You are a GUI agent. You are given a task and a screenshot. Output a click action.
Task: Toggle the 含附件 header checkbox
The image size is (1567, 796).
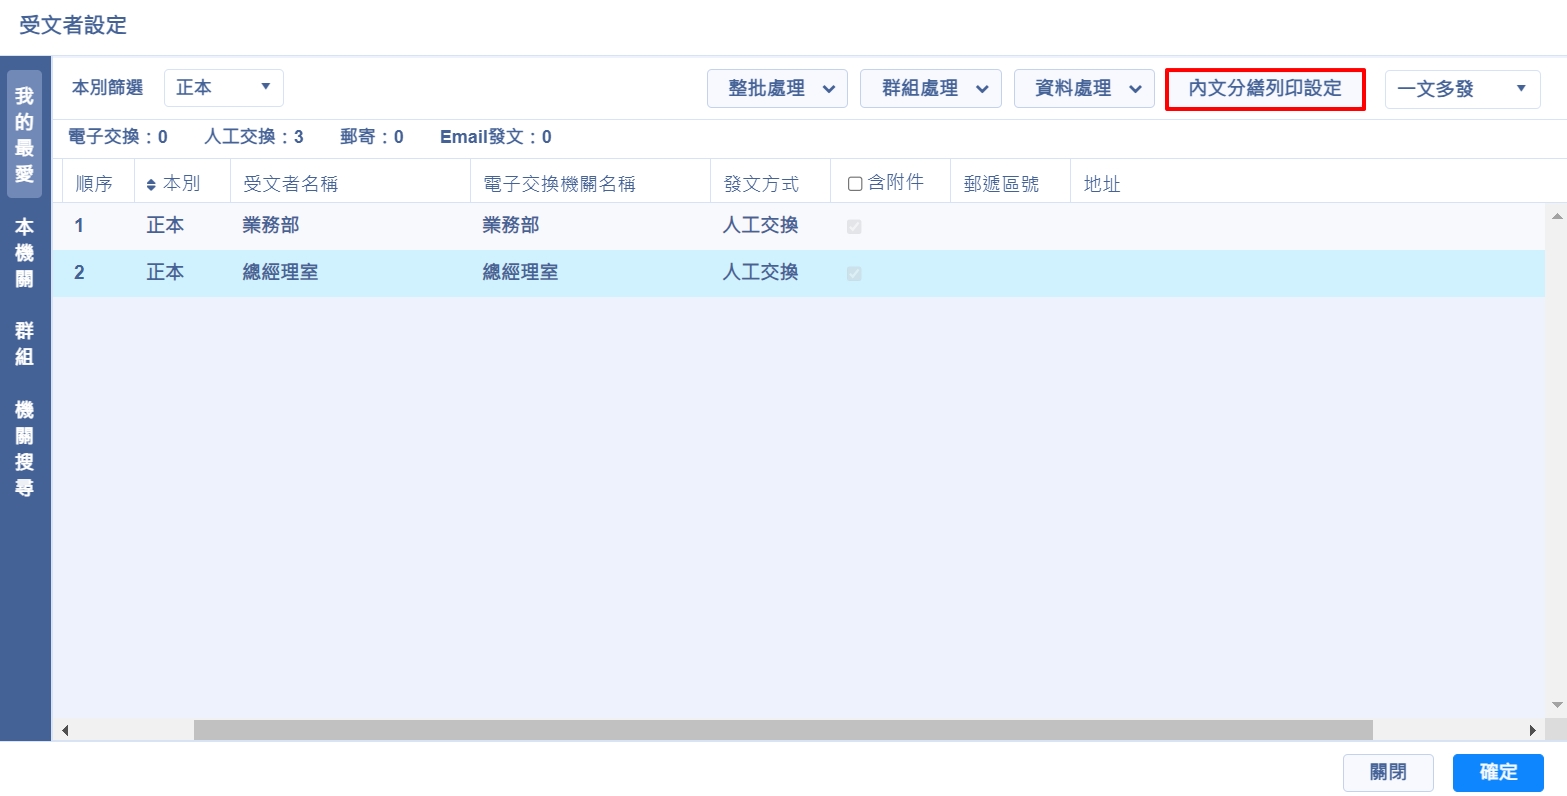(x=855, y=184)
